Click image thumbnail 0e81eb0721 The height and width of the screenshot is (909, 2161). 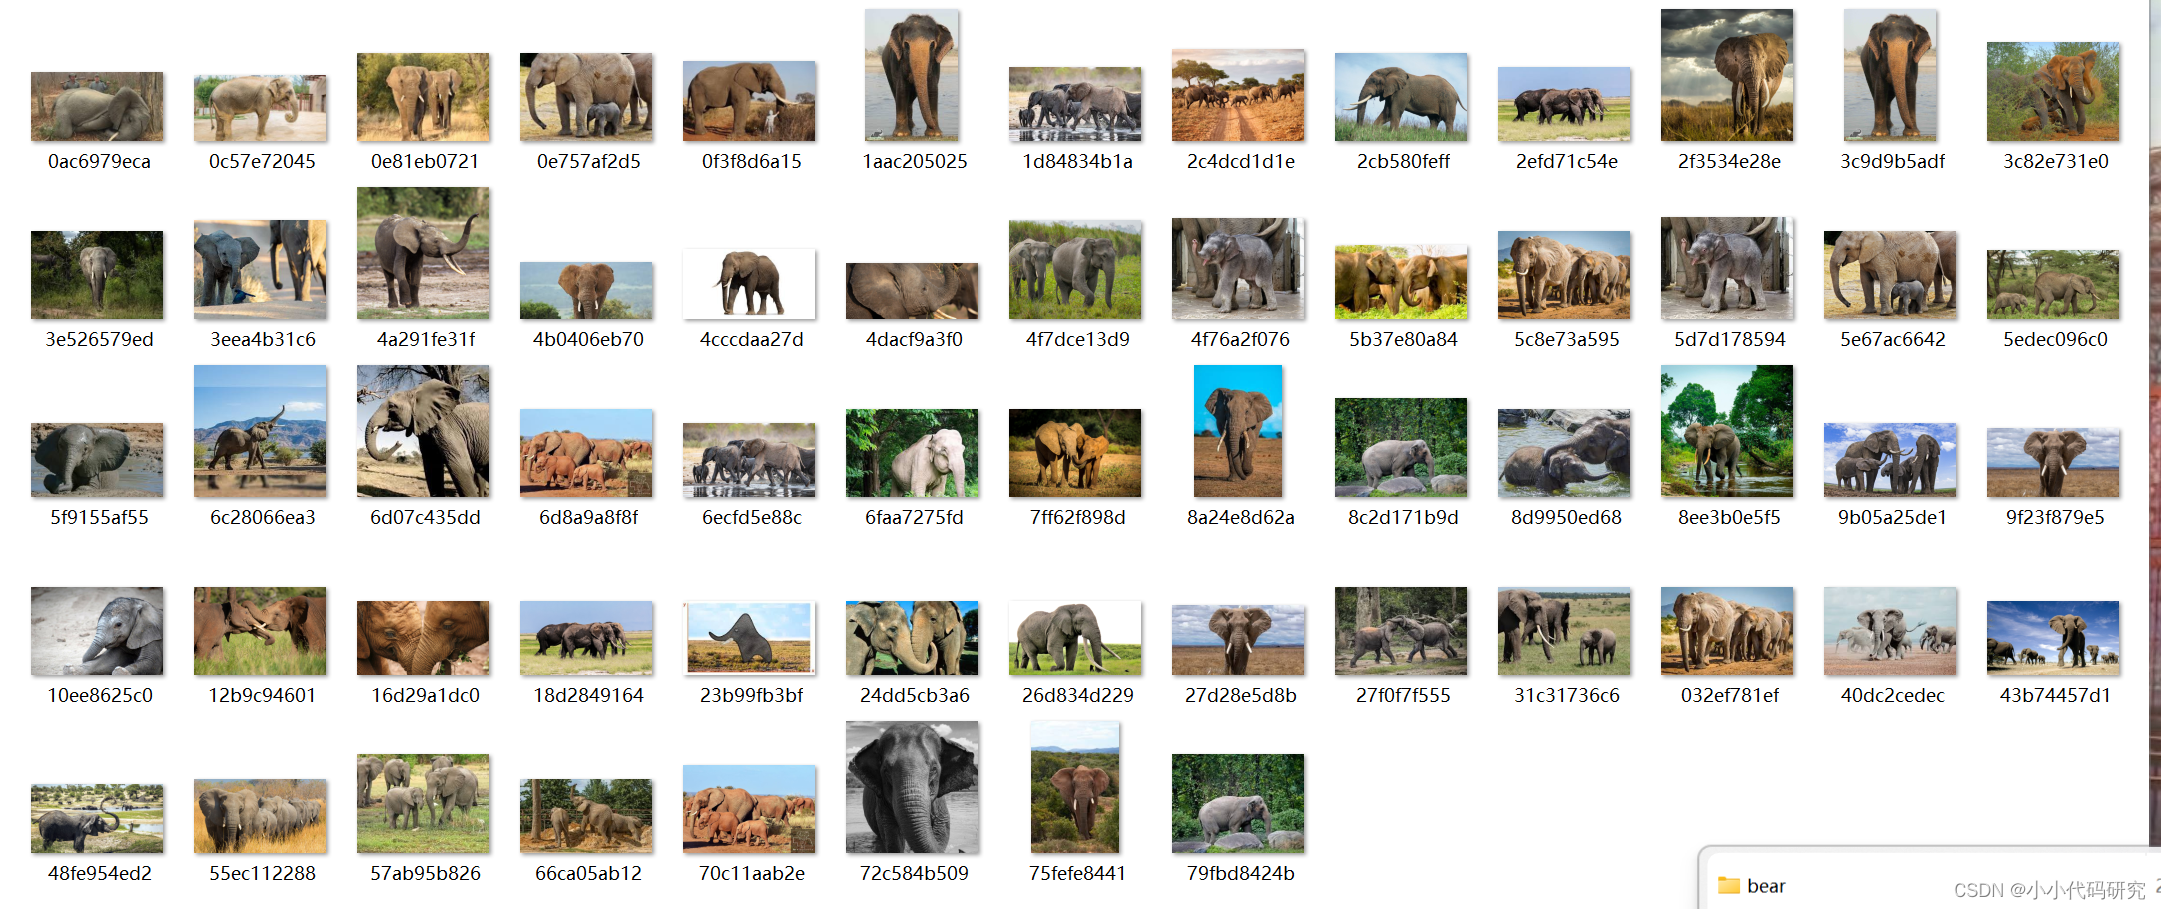[x=423, y=97]
